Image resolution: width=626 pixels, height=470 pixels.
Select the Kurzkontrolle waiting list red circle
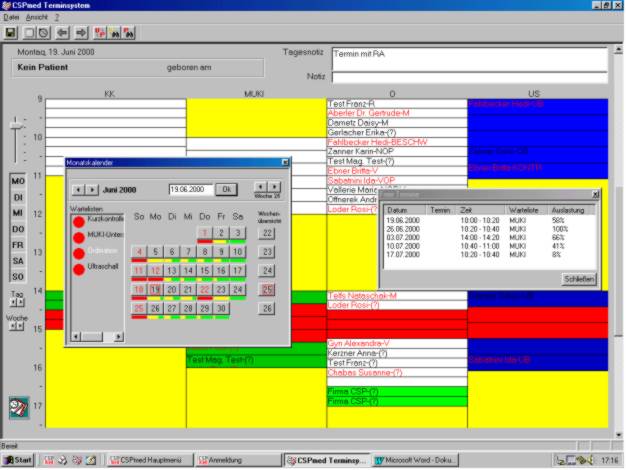point(79,222)
